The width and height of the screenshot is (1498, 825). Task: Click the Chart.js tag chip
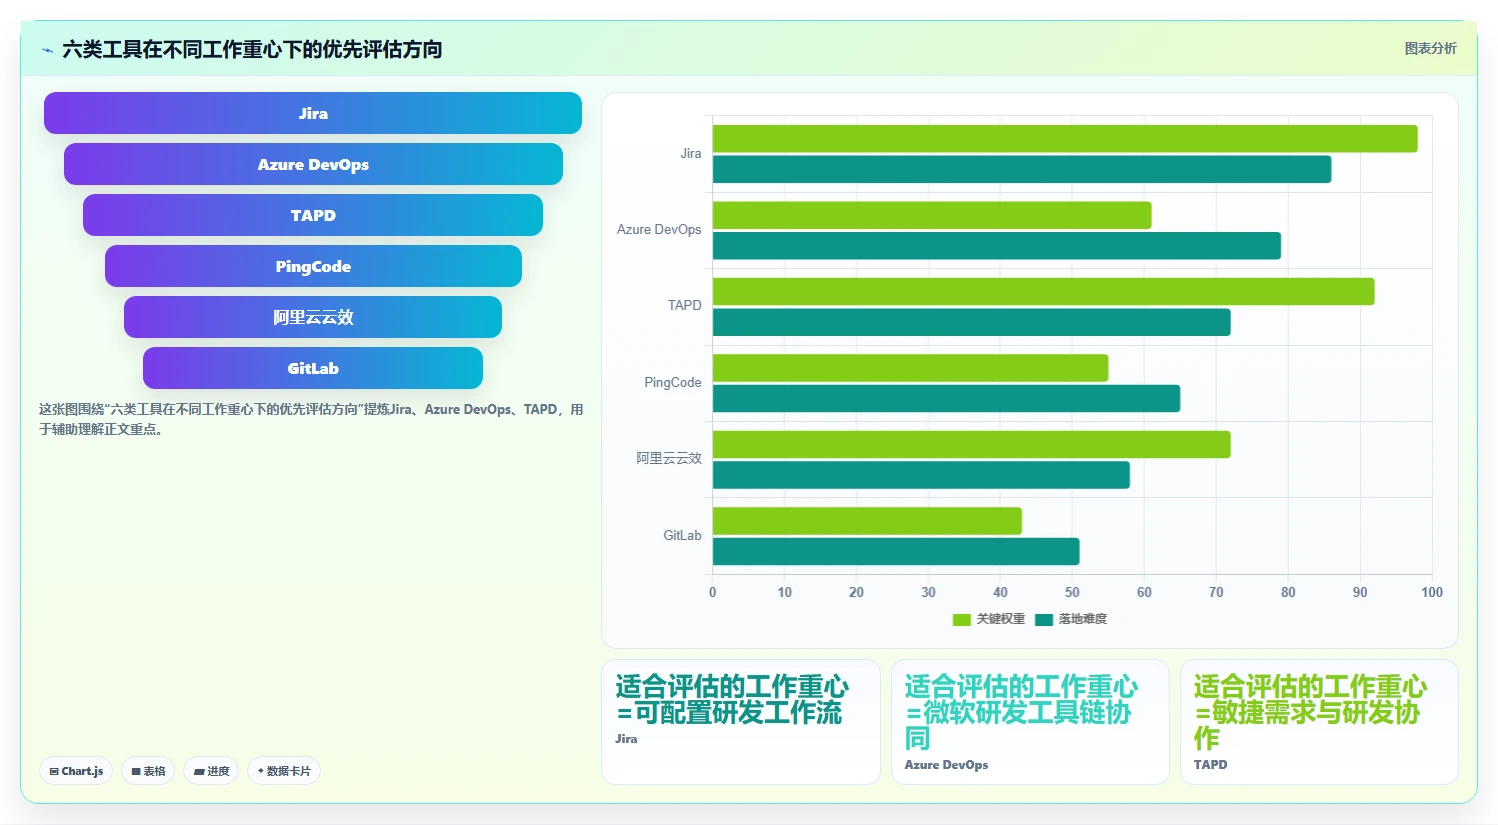[76, 771]
